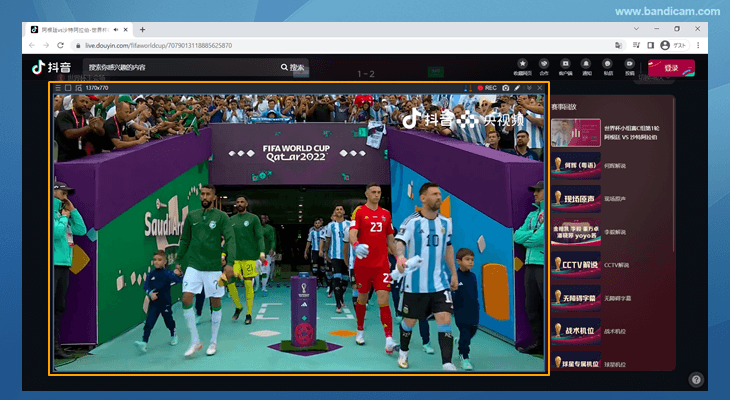
Task: Select the Douyin World Cup browser tab
Action: (x=75, y=29)
